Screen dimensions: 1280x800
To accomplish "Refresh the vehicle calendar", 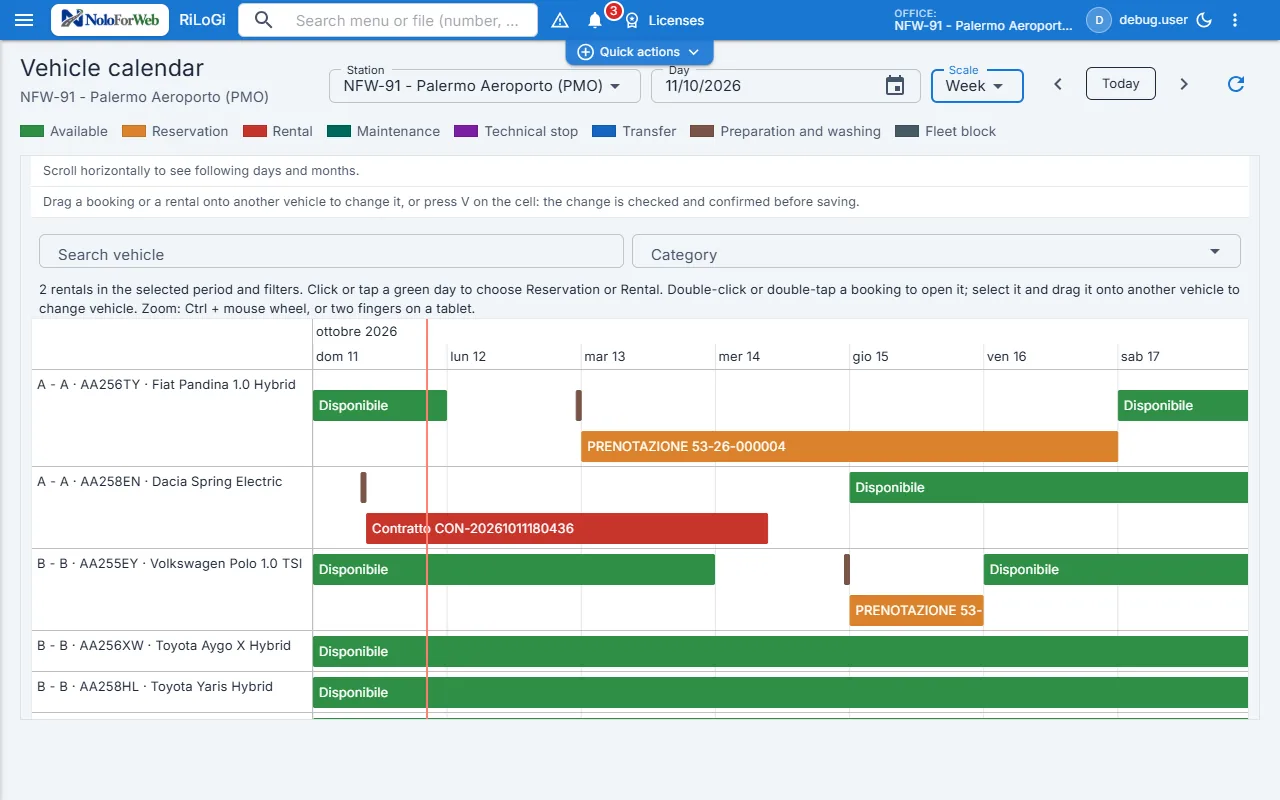I will [x=1236, y=84].
